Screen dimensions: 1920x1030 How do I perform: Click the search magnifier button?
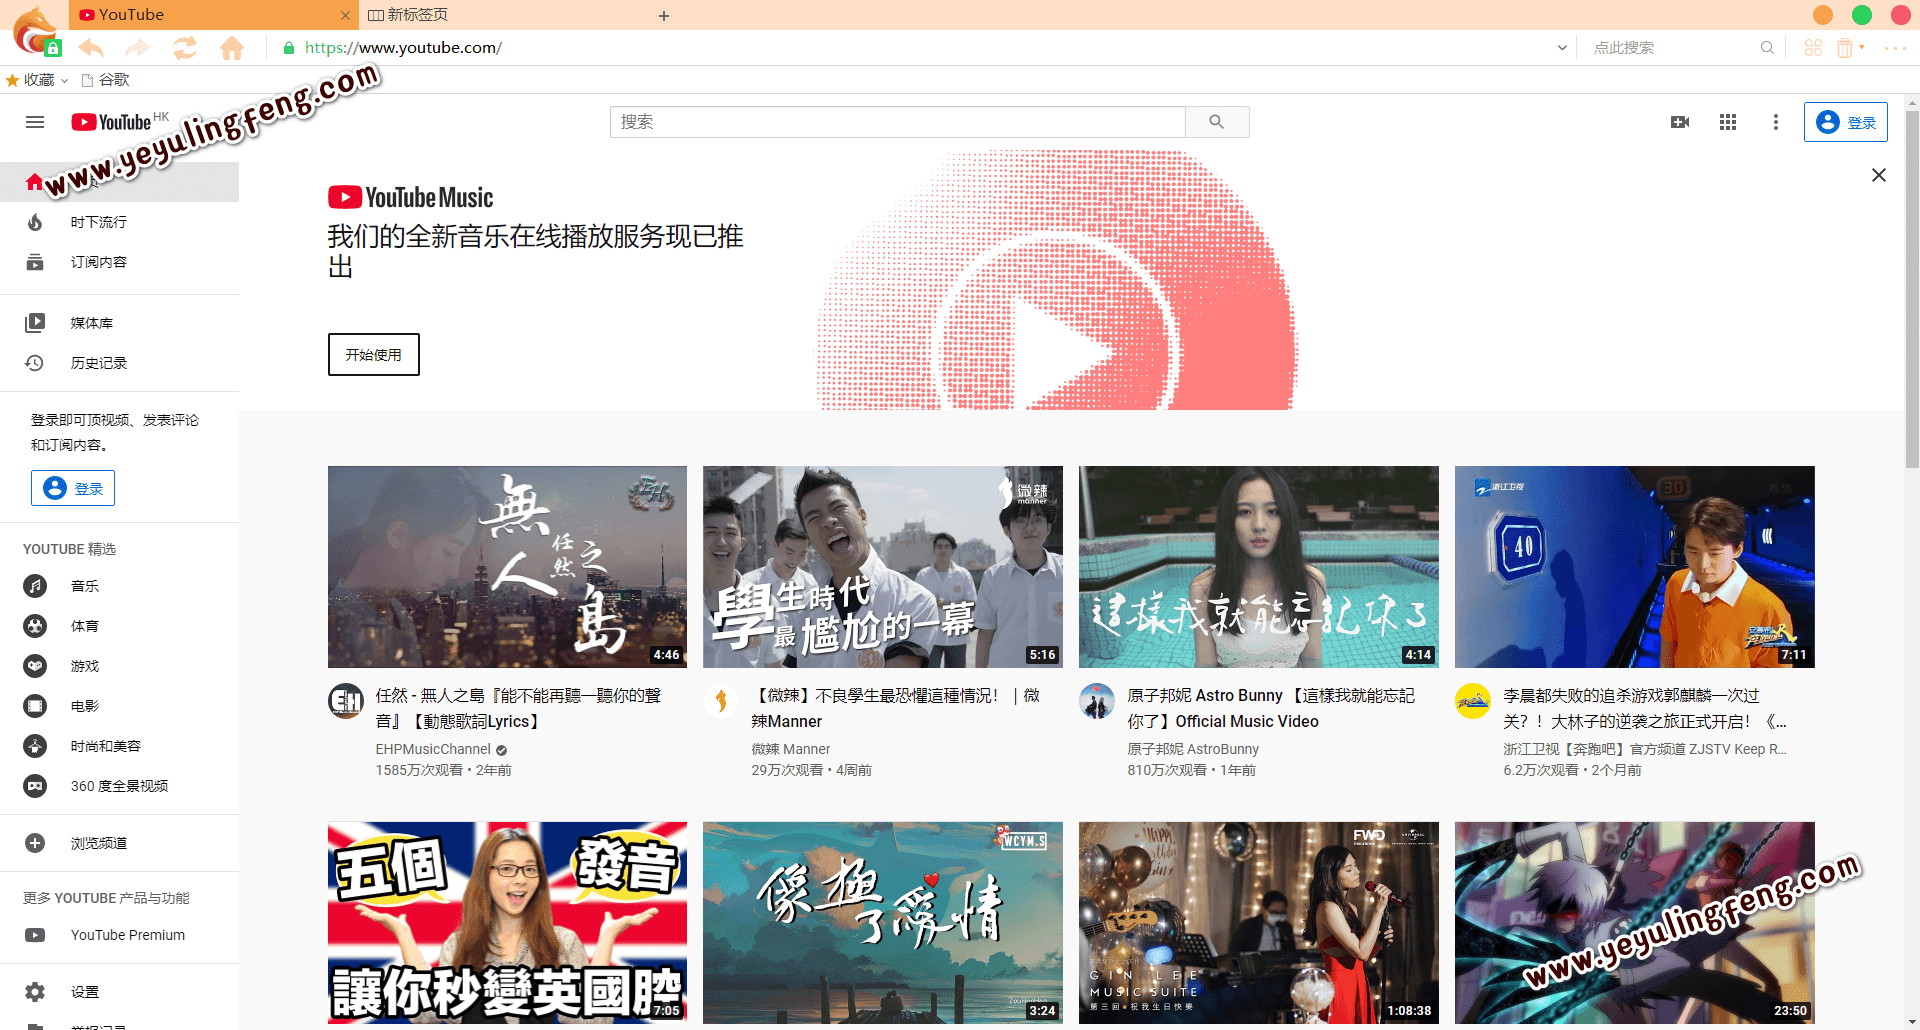coord(1217,122)
